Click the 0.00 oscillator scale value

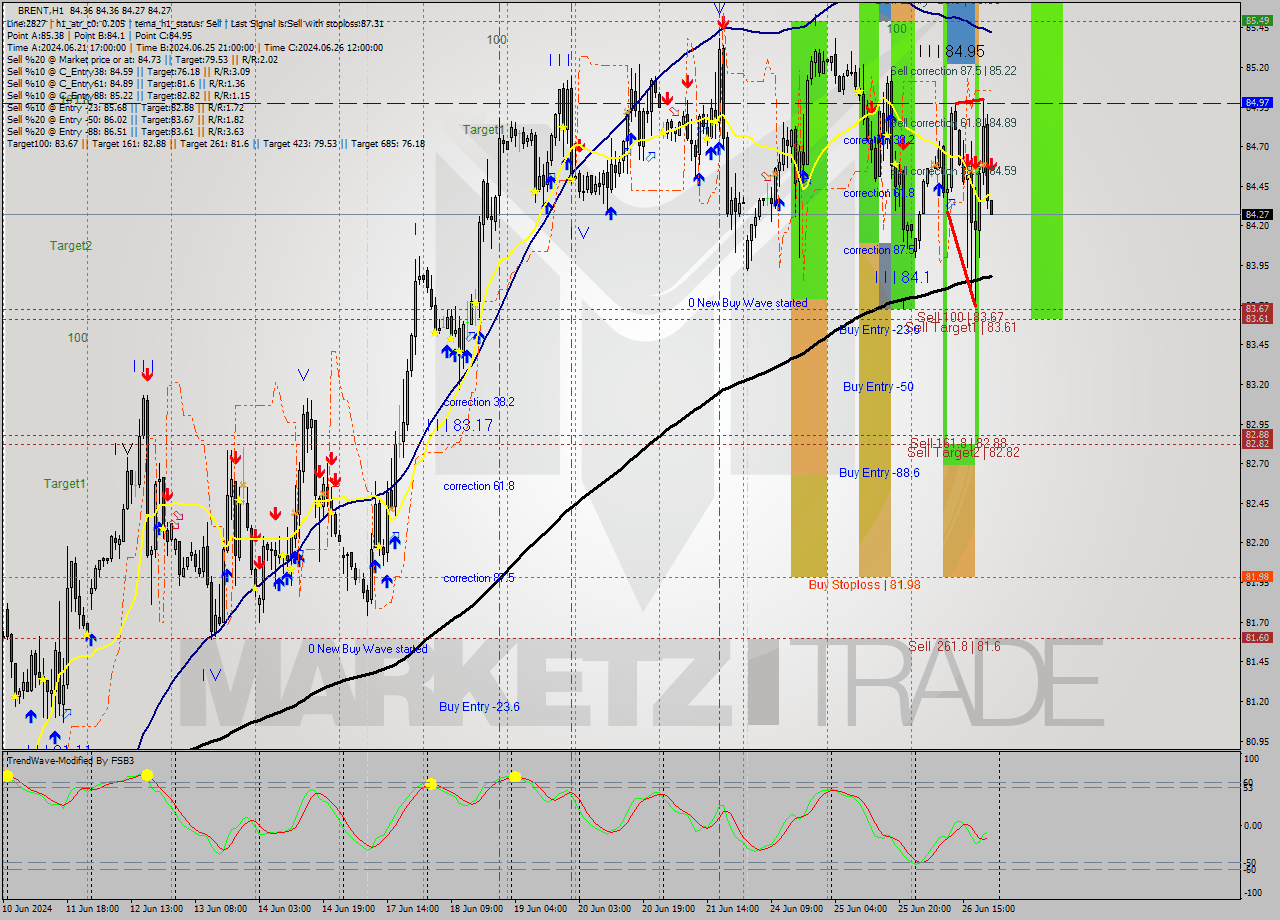pyautogui.click(x=1255, y=825)
